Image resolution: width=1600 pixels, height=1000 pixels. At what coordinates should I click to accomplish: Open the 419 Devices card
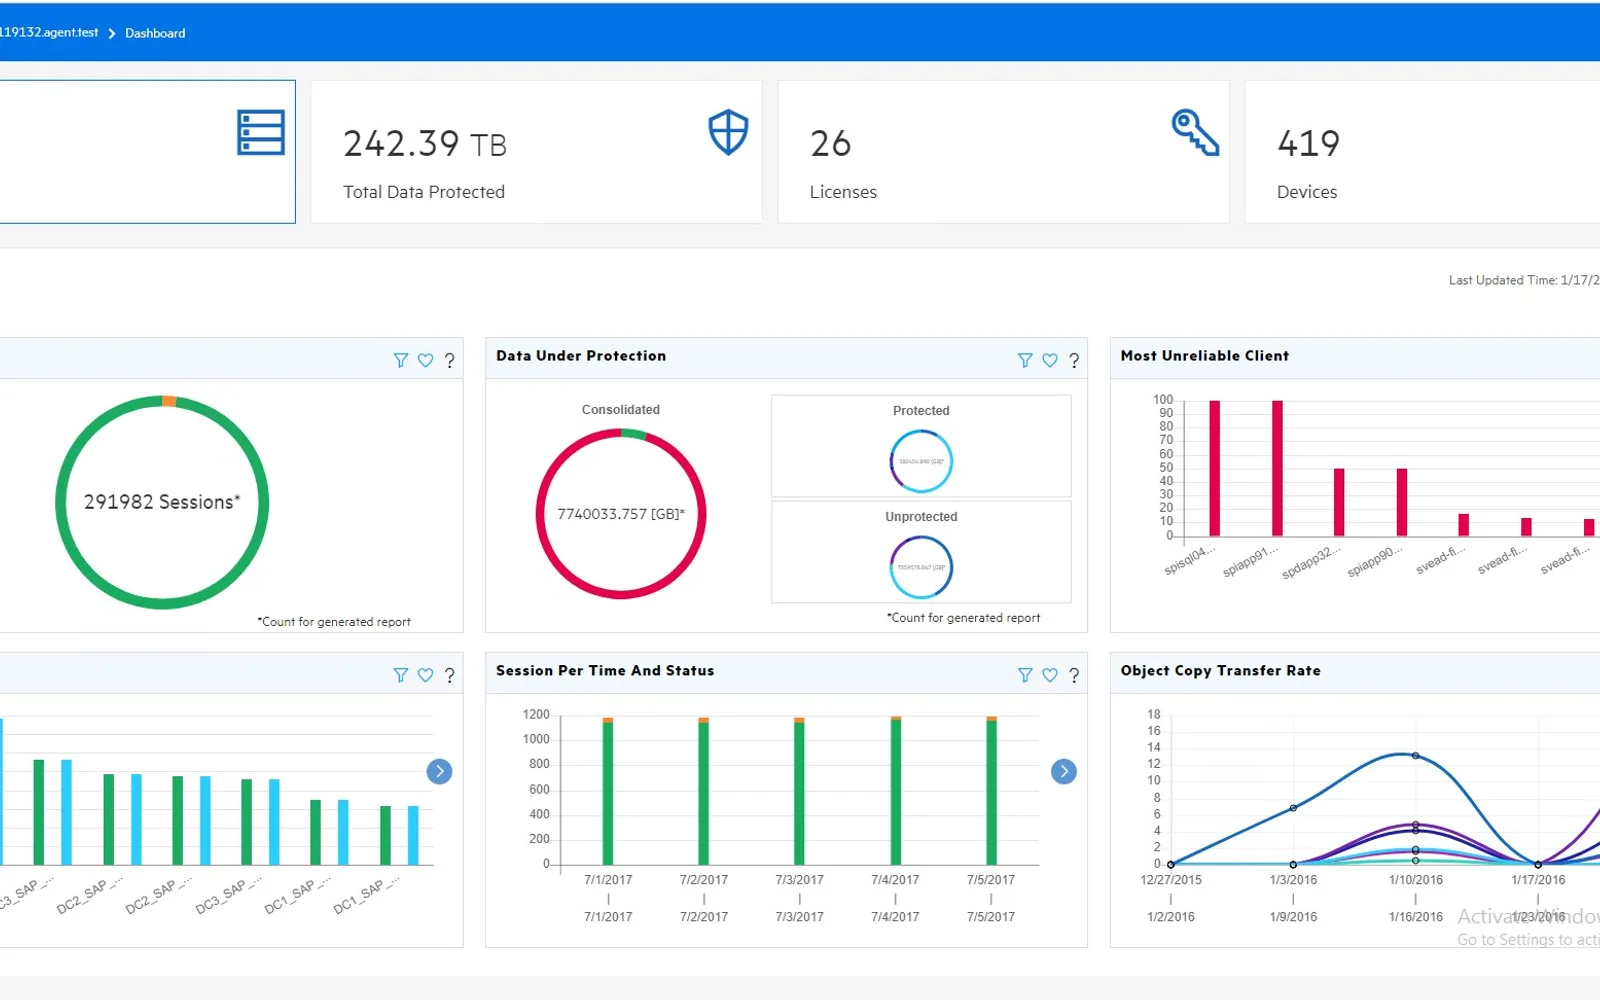point(1422,152)
